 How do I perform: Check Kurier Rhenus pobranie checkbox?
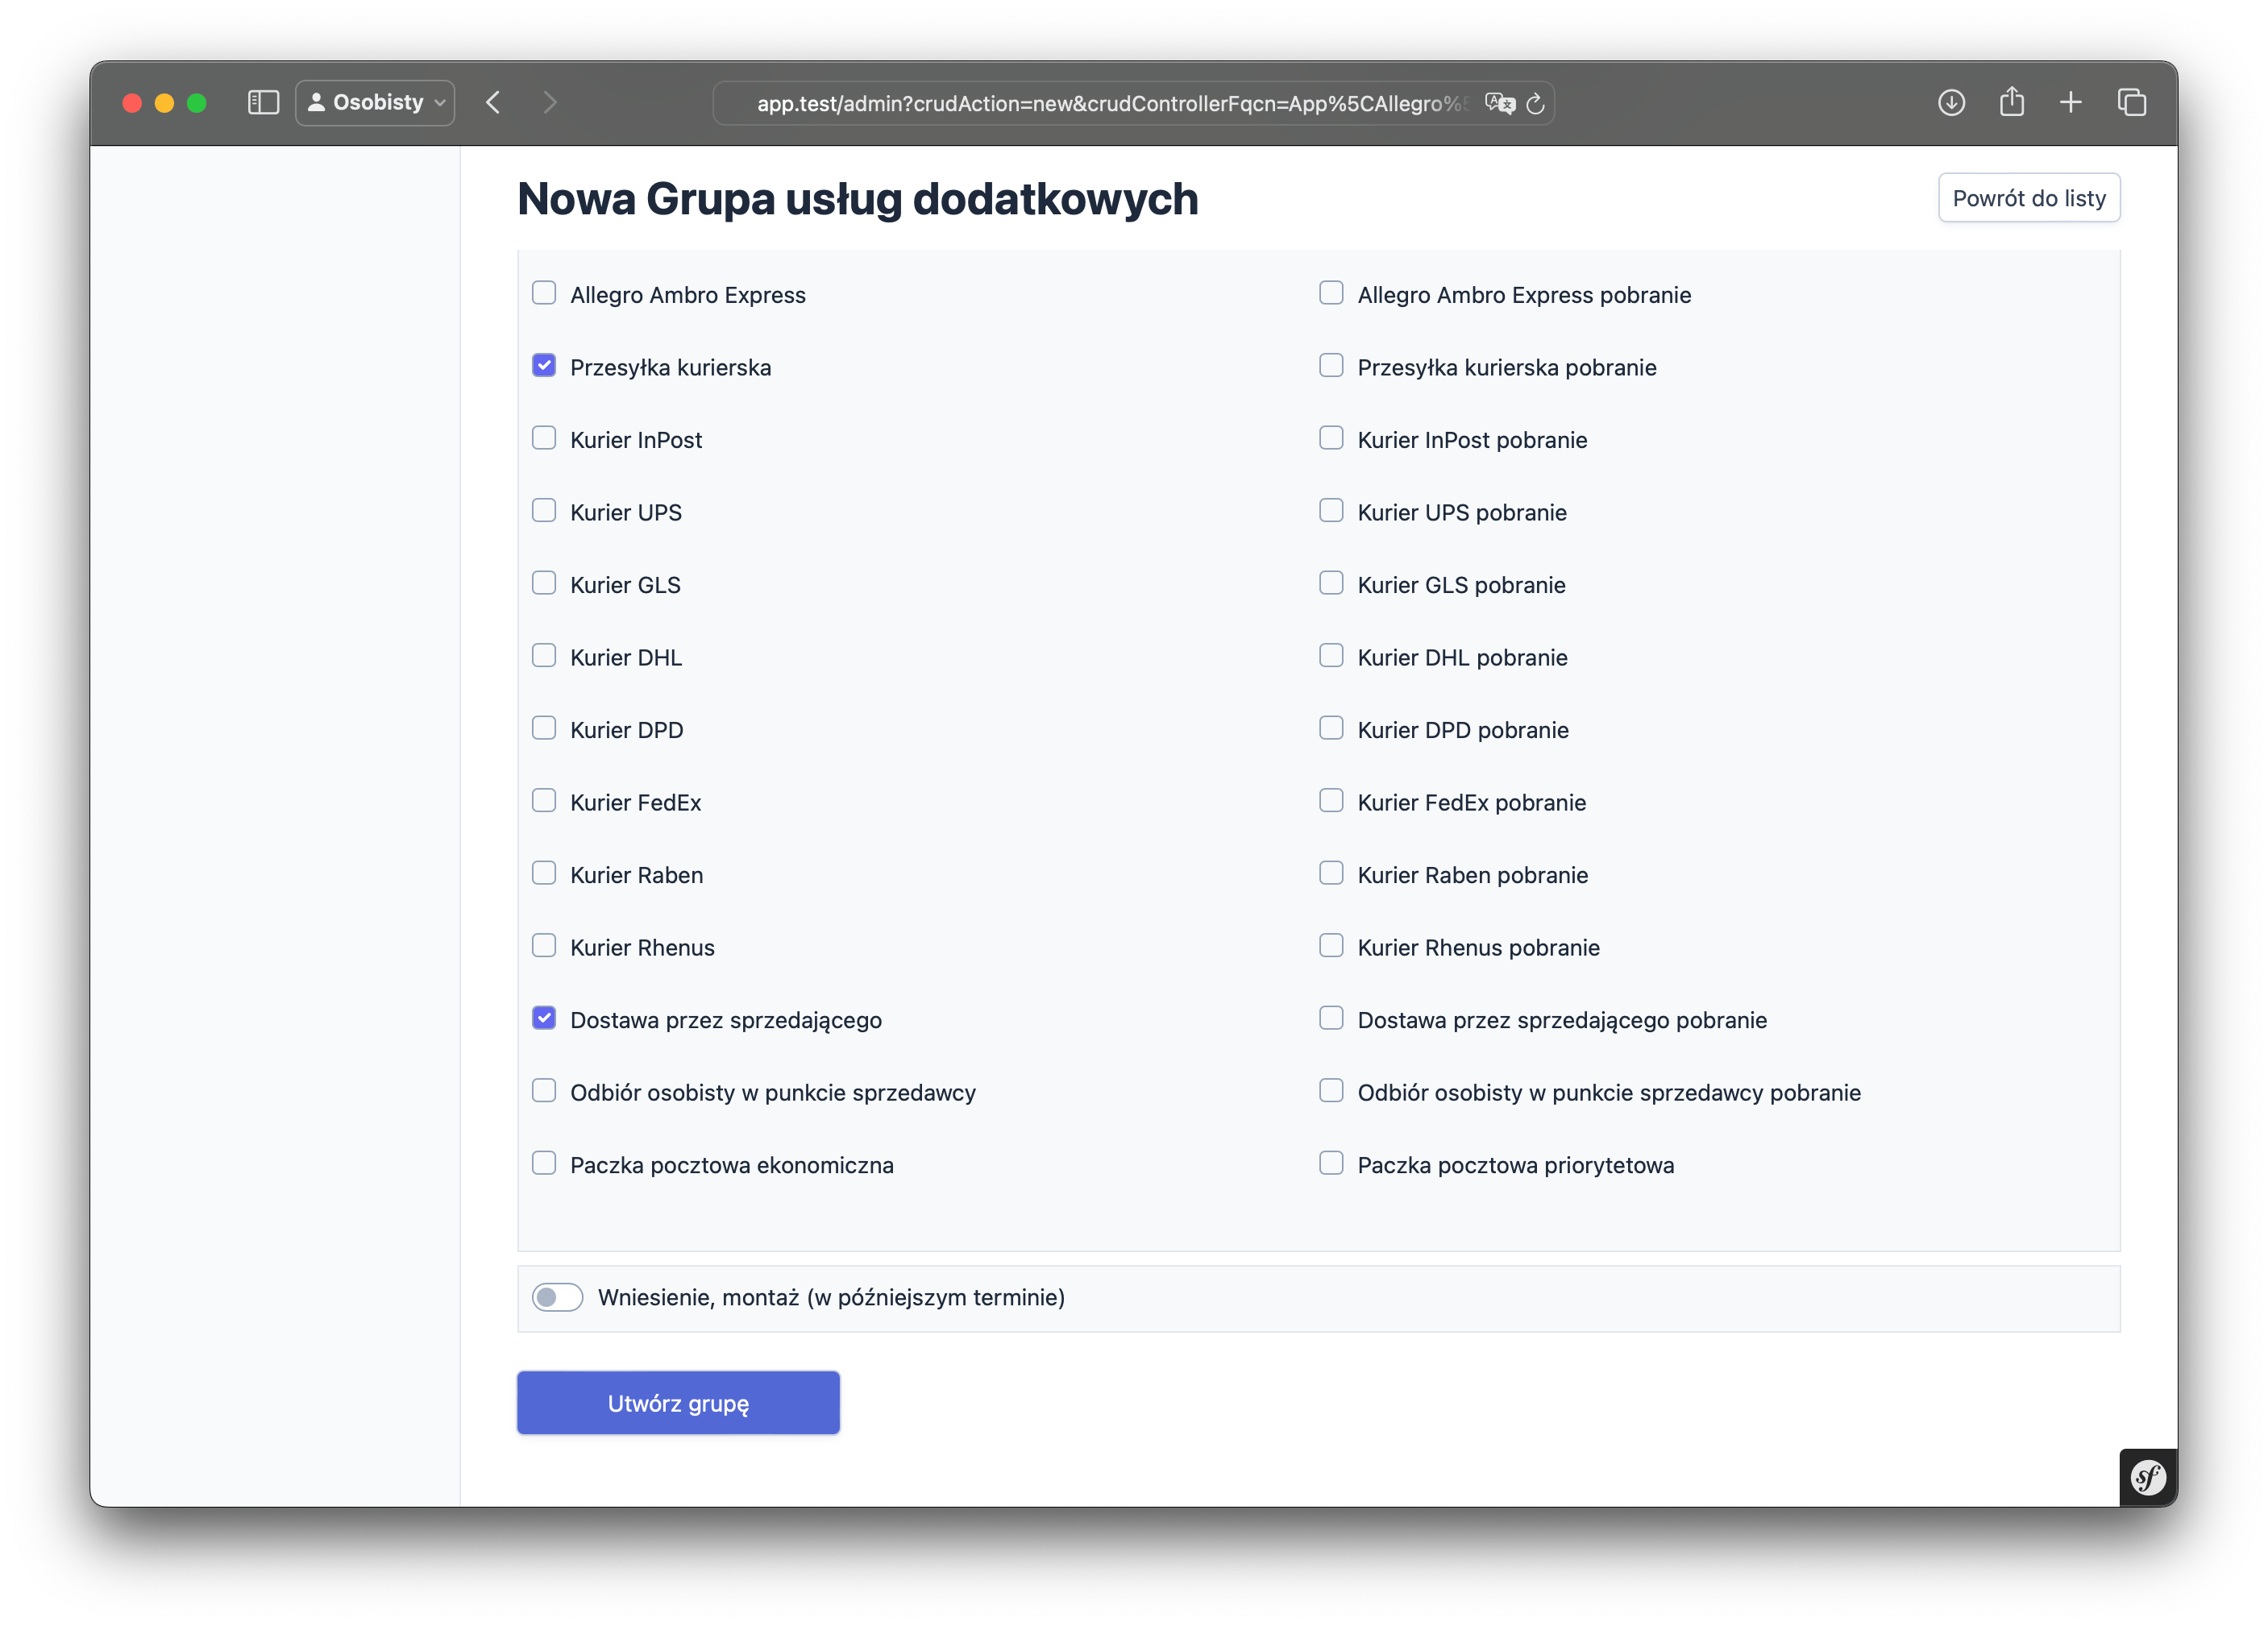[1331, 946]
